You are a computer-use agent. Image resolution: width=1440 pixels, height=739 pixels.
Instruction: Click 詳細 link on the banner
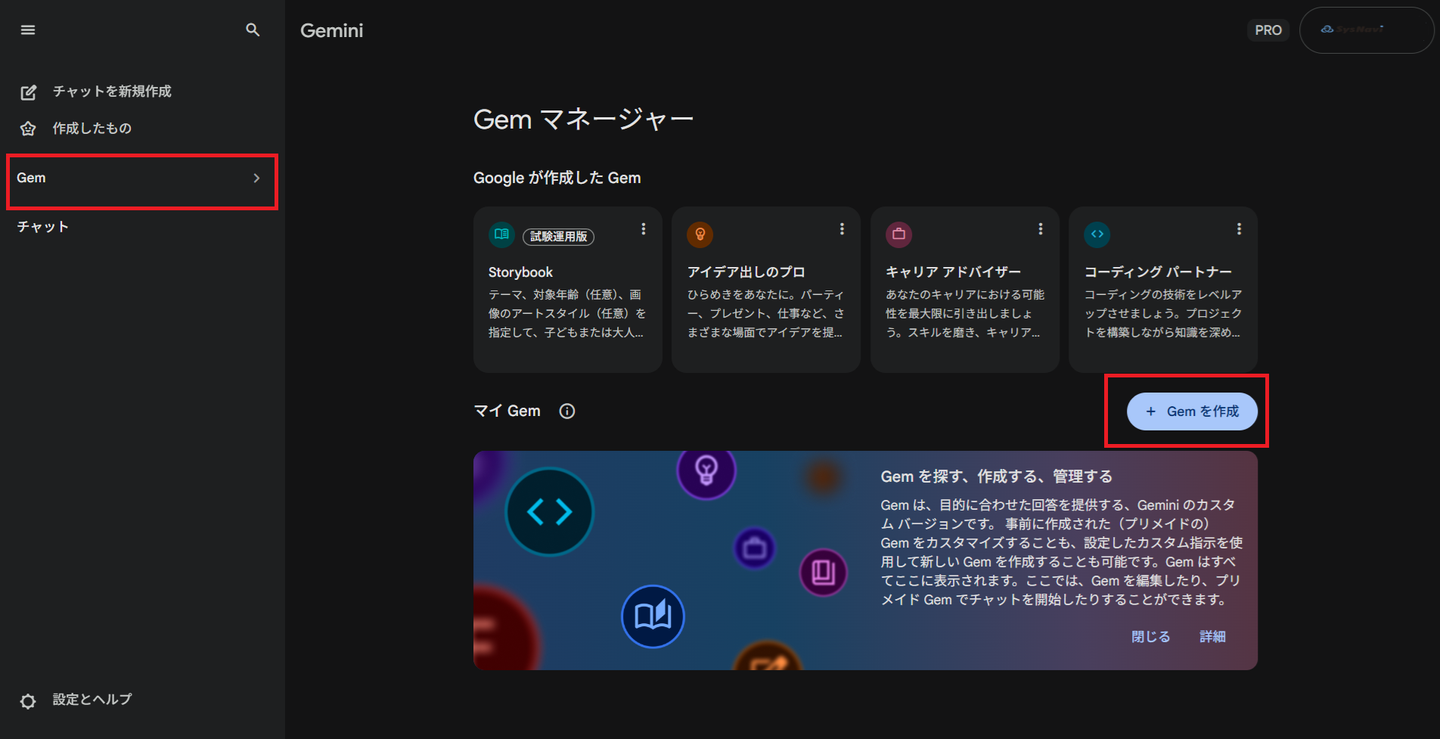click(x=1213, y=636)
